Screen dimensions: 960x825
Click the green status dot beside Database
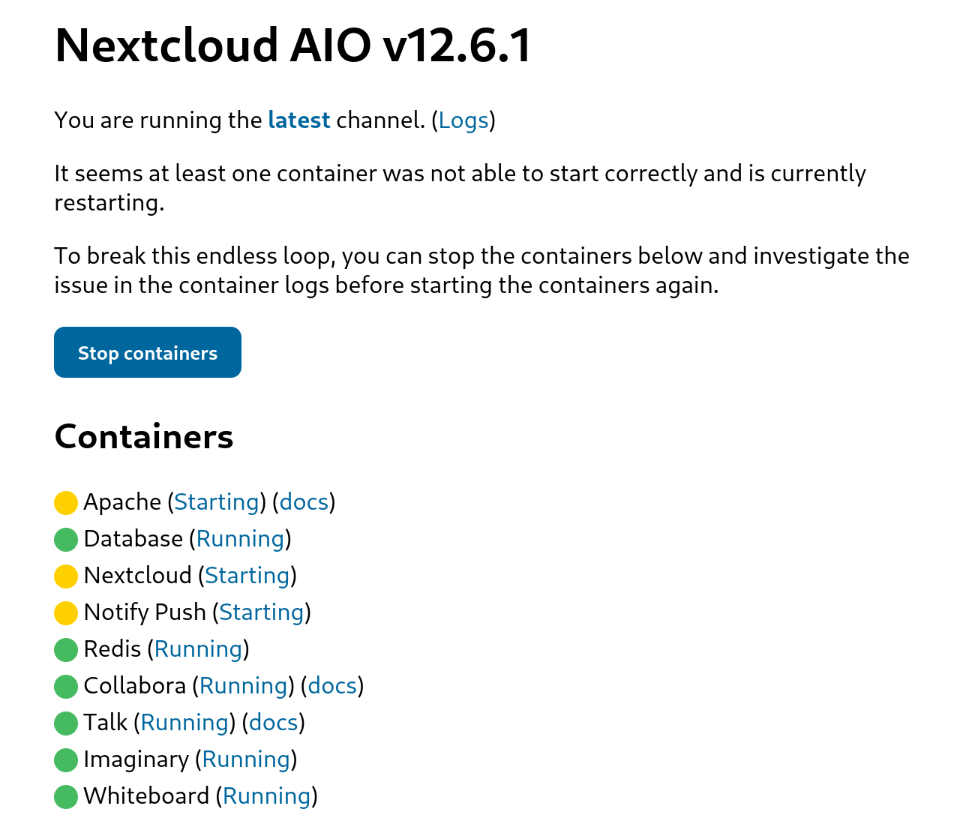click(x=66, y=539)
